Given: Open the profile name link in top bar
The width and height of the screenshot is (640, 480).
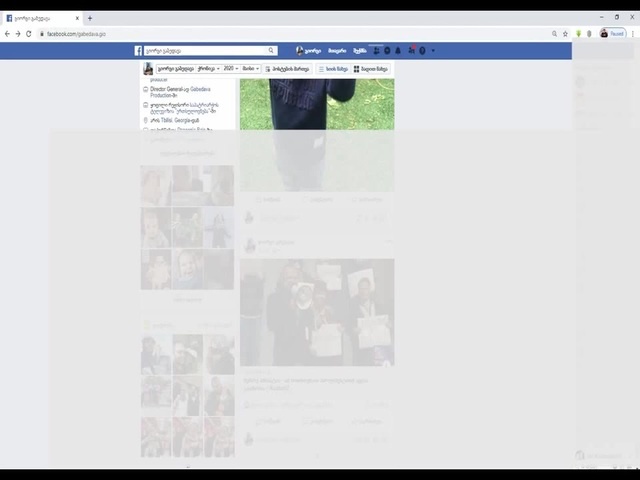Looking at the screenshot, I should tap(309, 50).
